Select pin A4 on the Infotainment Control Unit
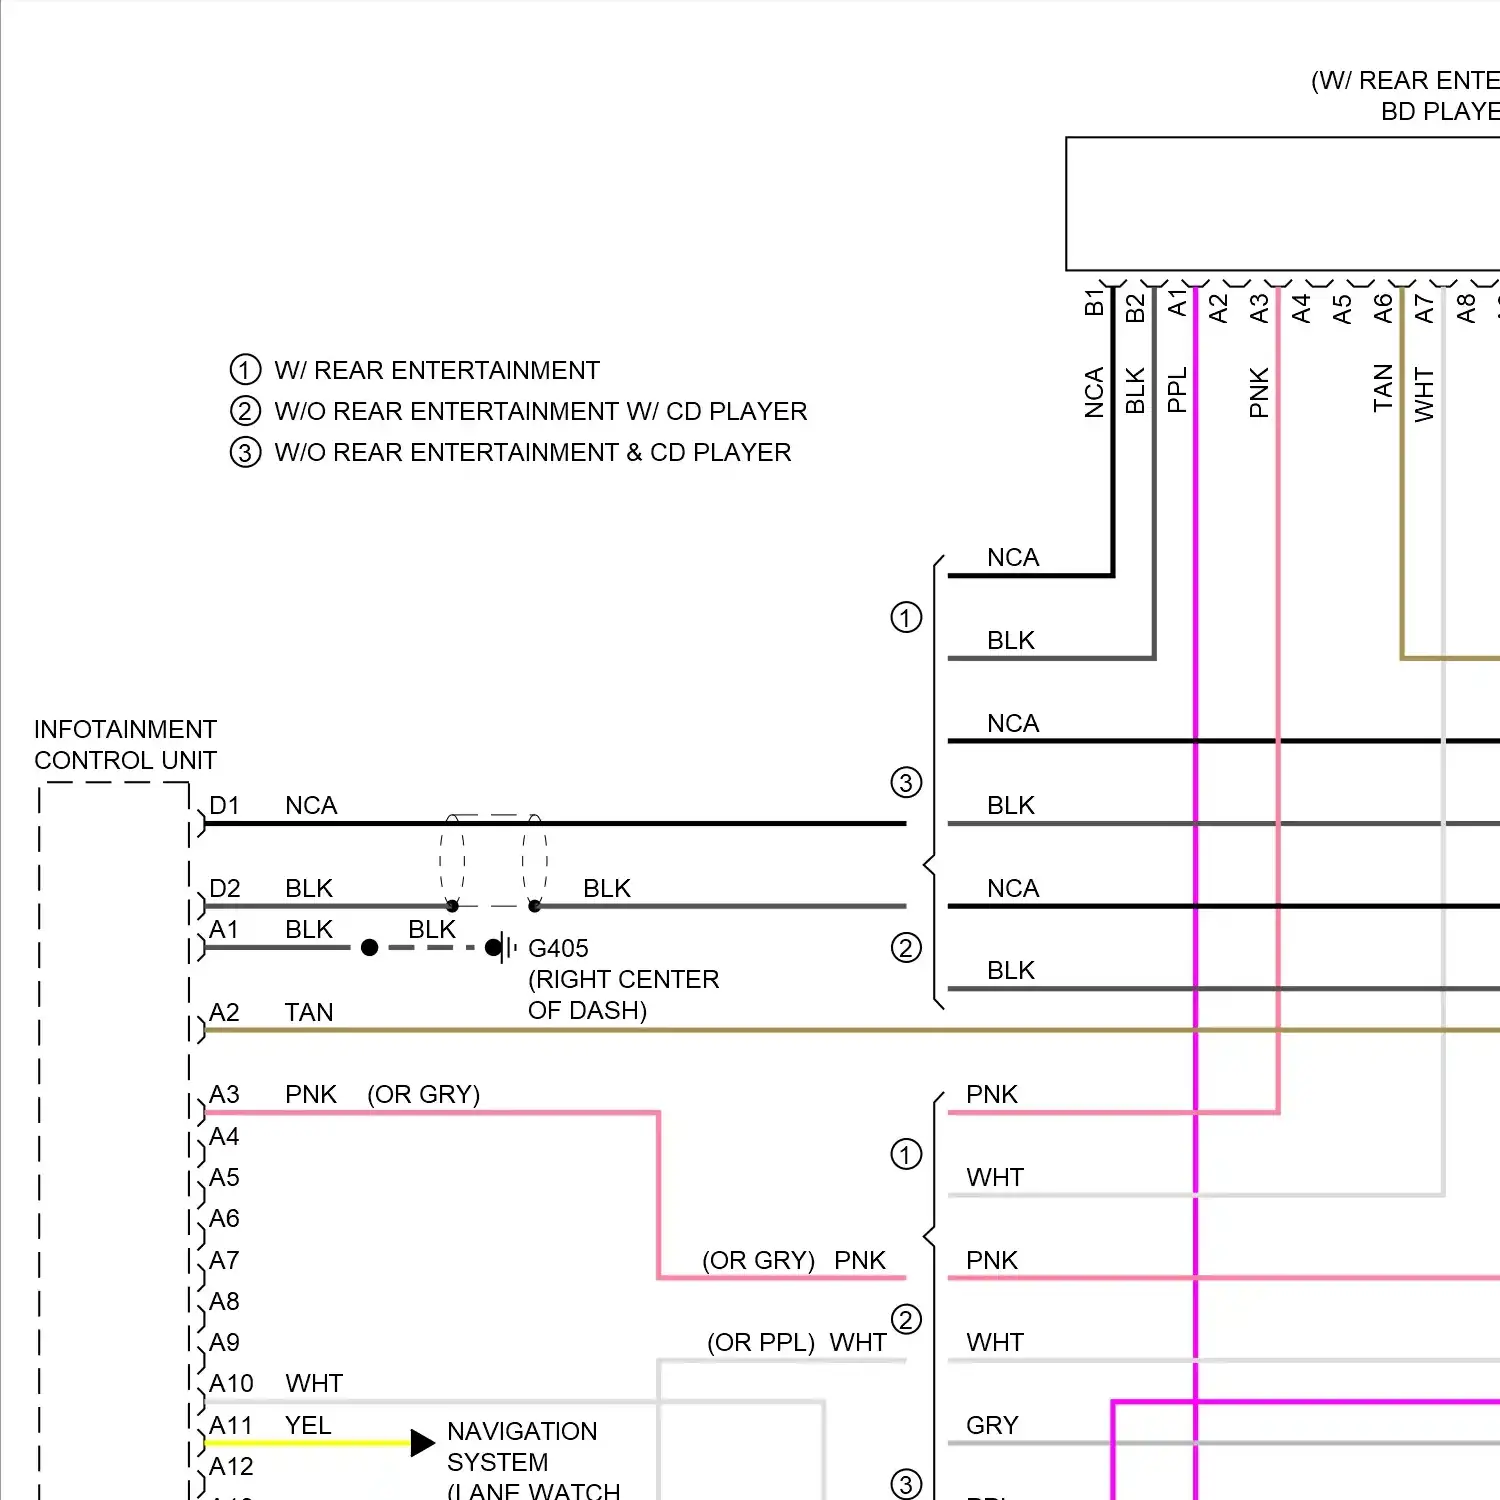 [x=224, y=1136]
